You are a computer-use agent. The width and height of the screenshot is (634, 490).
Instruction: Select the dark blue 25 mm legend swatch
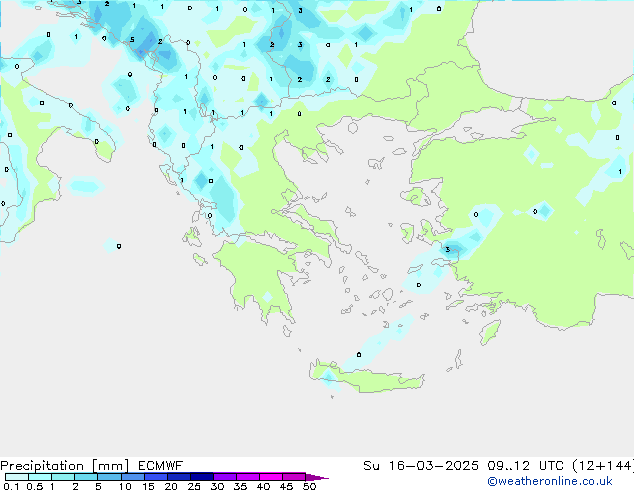(201, 477)
